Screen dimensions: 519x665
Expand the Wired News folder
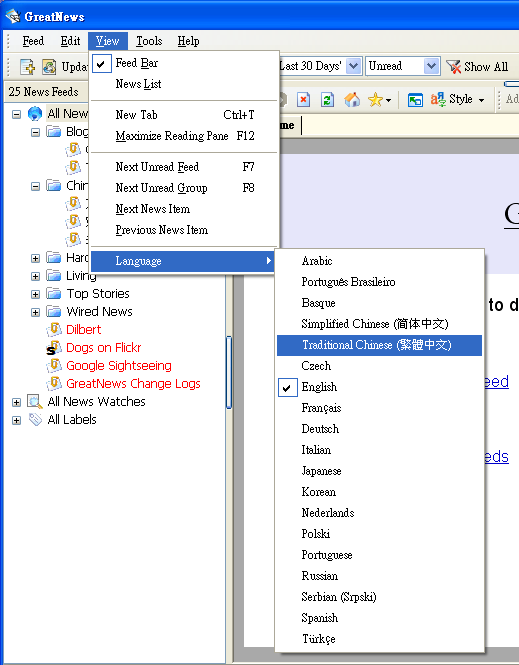[35, 312]
